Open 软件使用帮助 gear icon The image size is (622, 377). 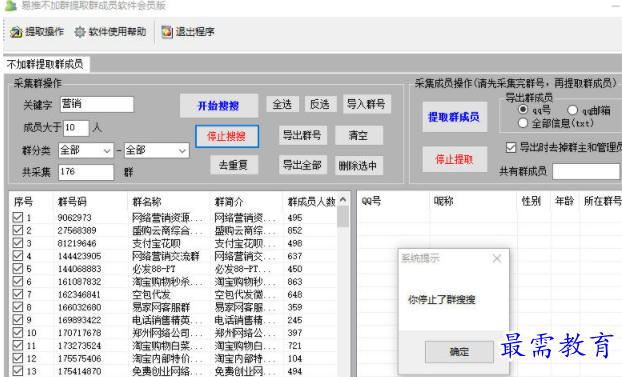tap(80, 32)
